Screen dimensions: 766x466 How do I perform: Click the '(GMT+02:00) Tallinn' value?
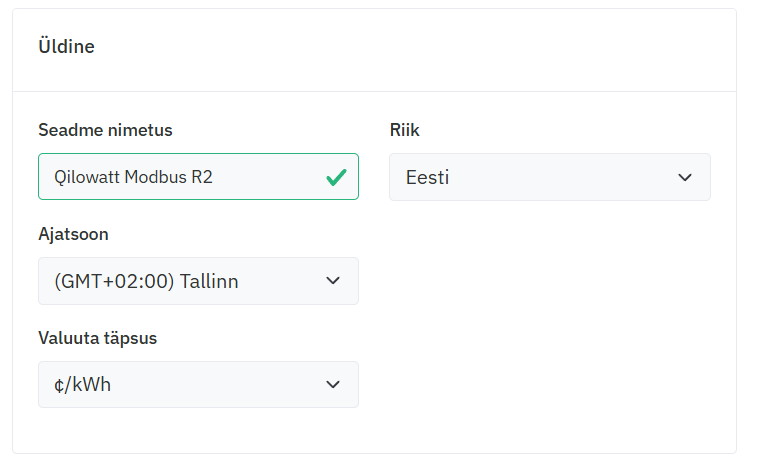click(x=146, y=281)
